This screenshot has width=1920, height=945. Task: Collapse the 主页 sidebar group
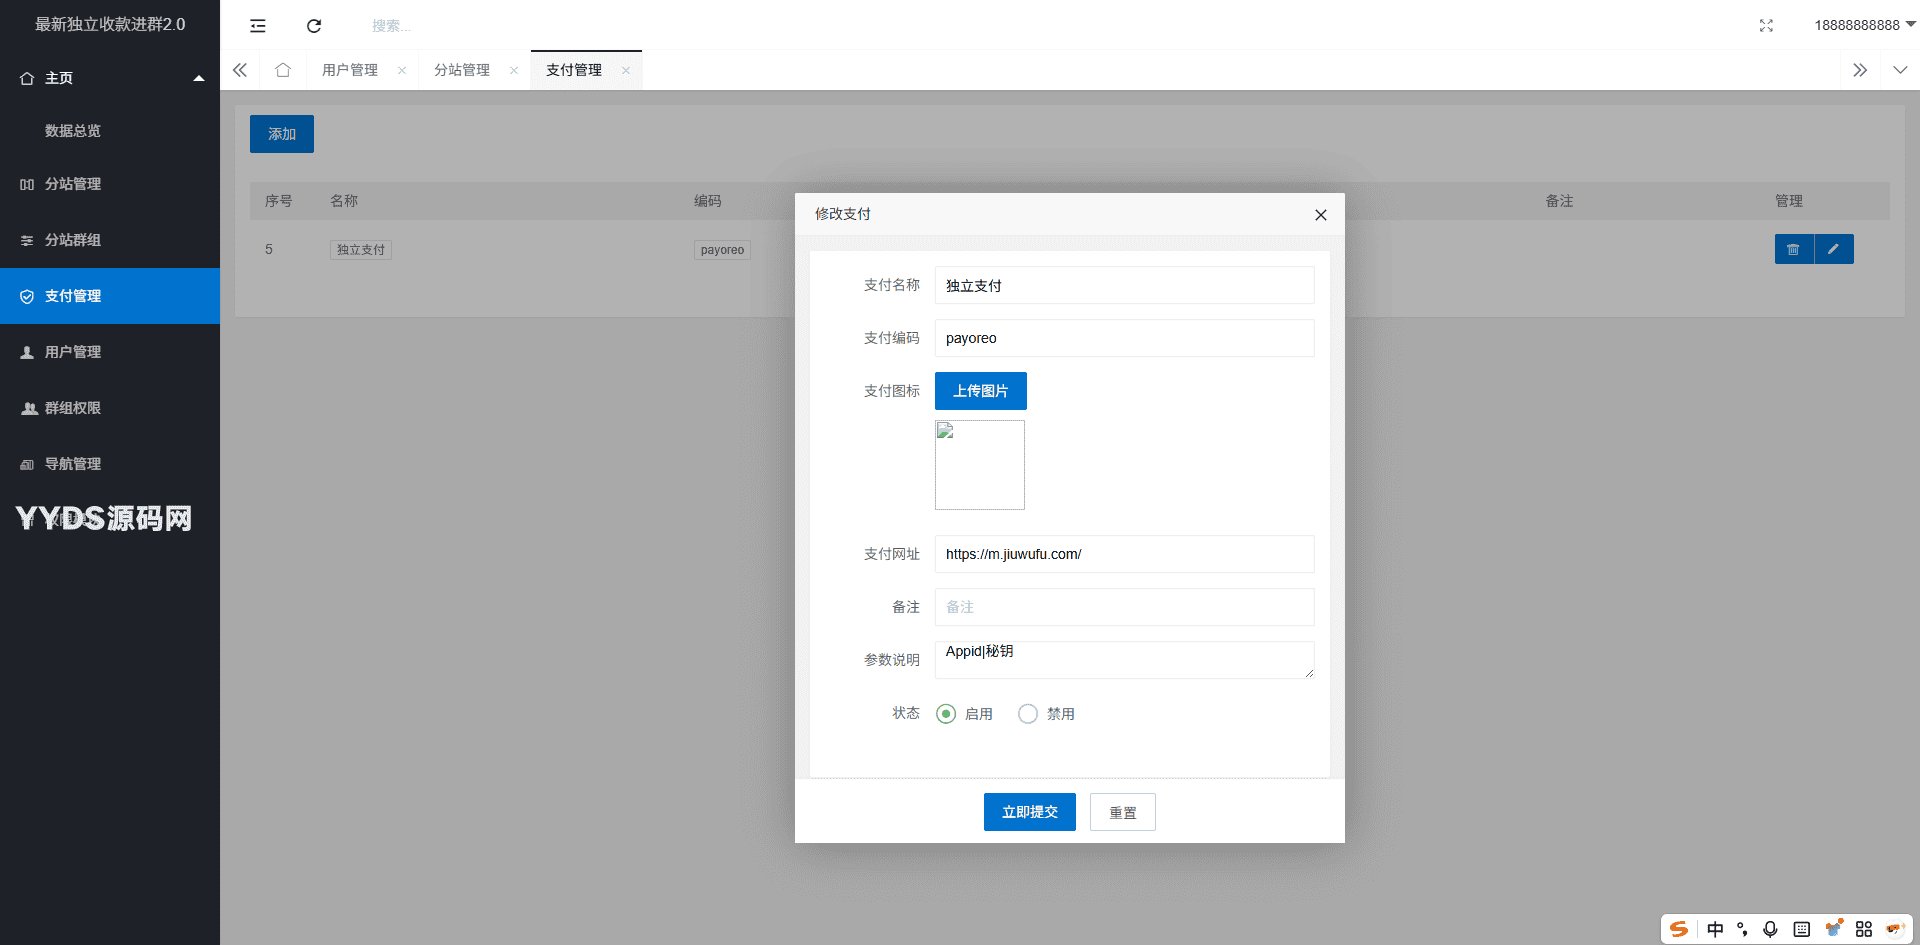coord(199,78)
